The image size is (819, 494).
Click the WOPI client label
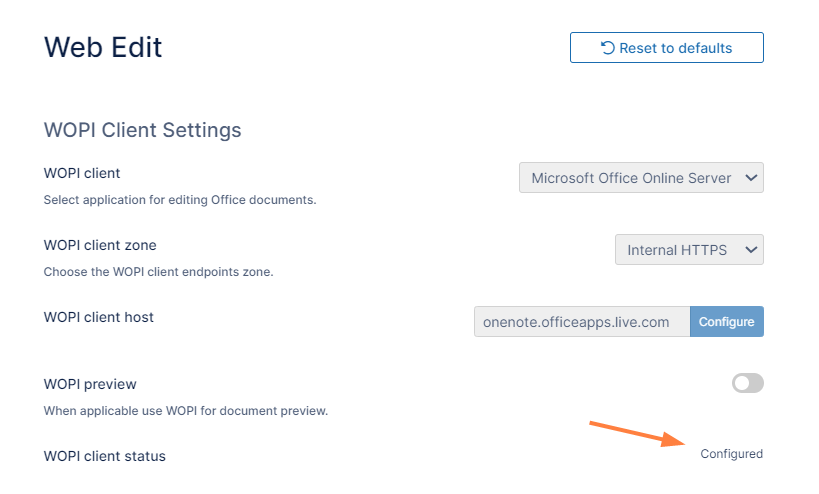(x=82, y=173)
